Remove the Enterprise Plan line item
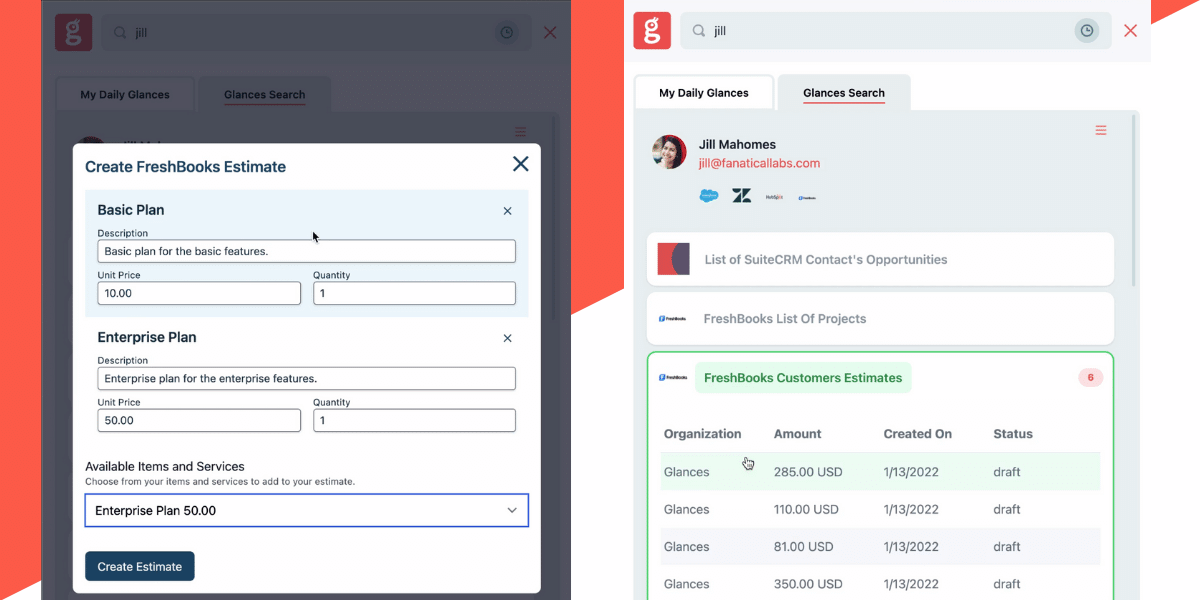The width and height of the screenshot is (1200, 600). [507, 338]
